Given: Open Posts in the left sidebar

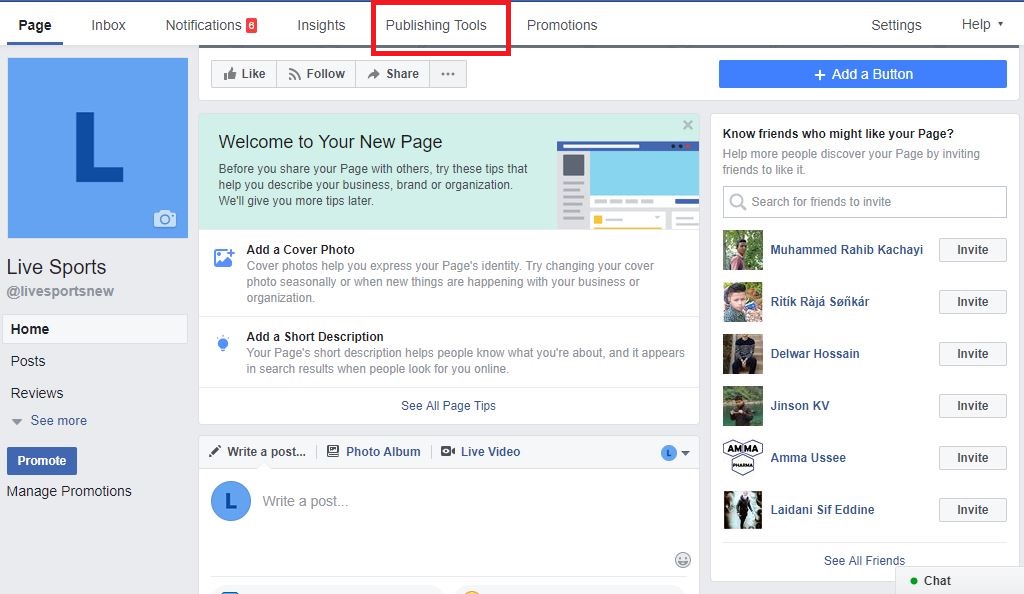Looking at the screenshot, I should pos(28,361).
